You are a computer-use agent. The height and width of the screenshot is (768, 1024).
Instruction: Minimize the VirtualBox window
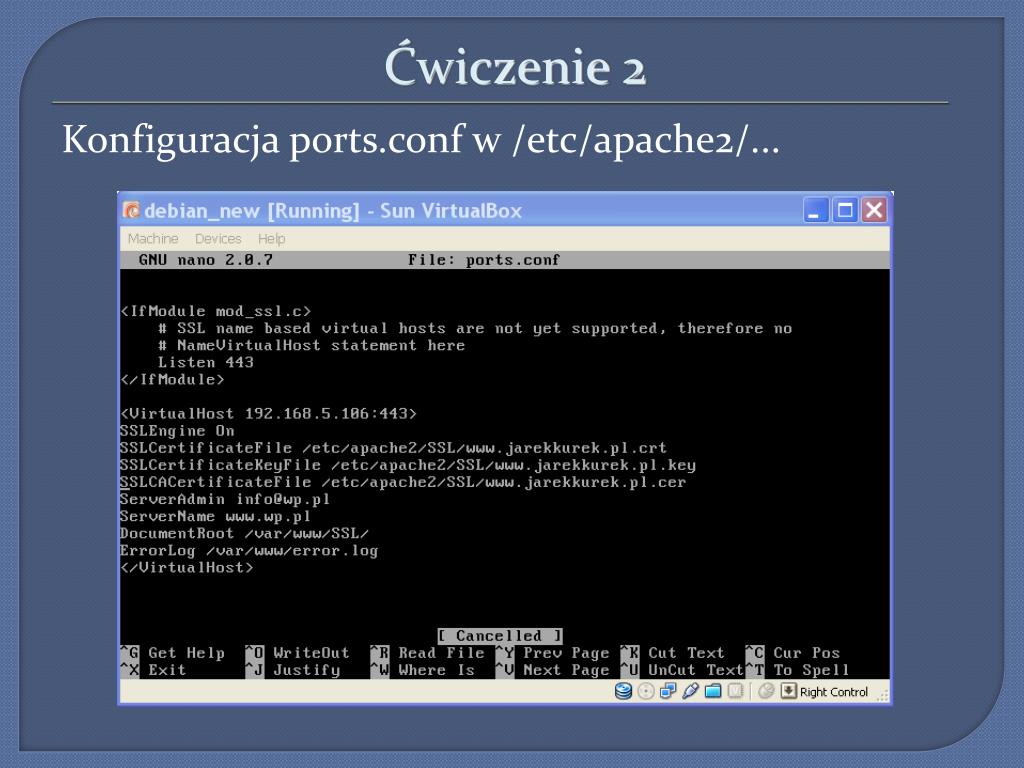[x=815, y=210]
